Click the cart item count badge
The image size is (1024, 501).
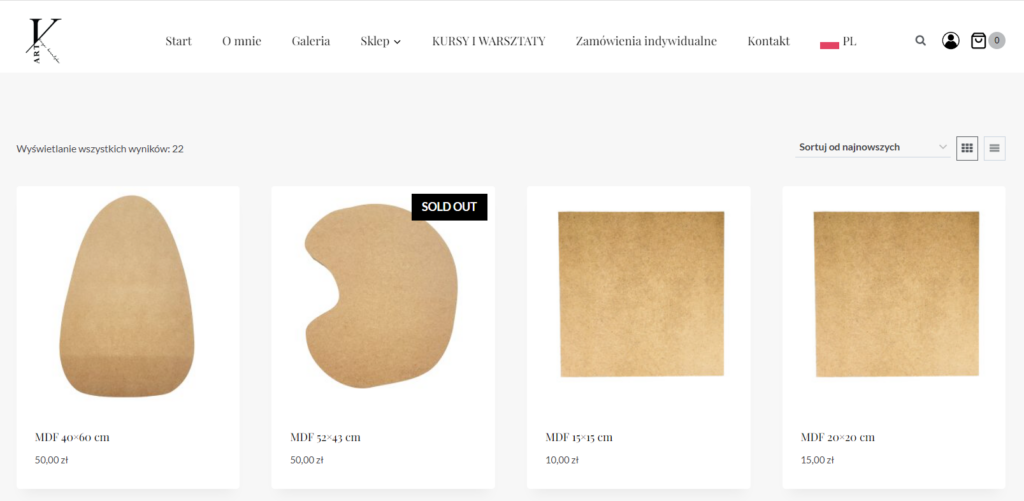point(997,40)
